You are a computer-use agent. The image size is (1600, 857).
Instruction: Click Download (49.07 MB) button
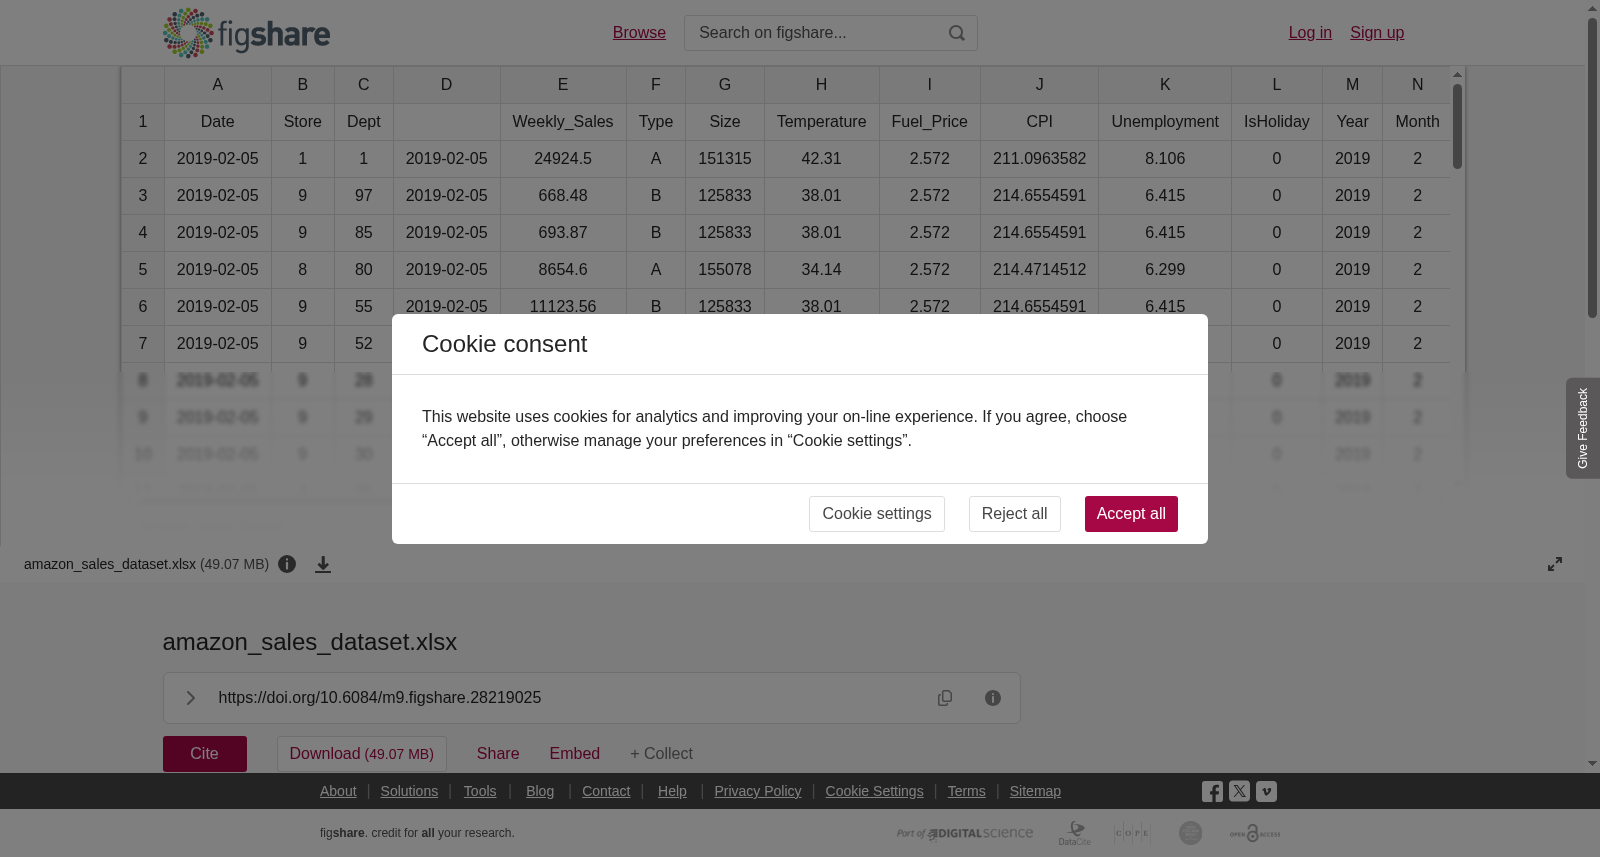362,754
